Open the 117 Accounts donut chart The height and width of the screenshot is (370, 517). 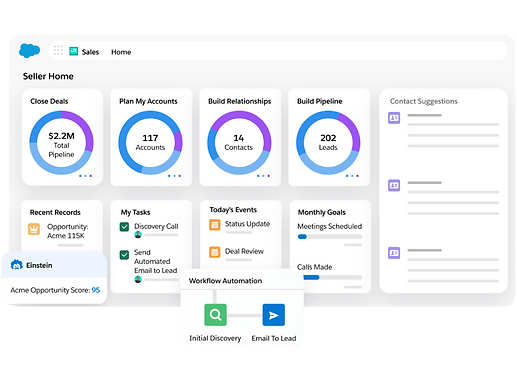(150, 143)
